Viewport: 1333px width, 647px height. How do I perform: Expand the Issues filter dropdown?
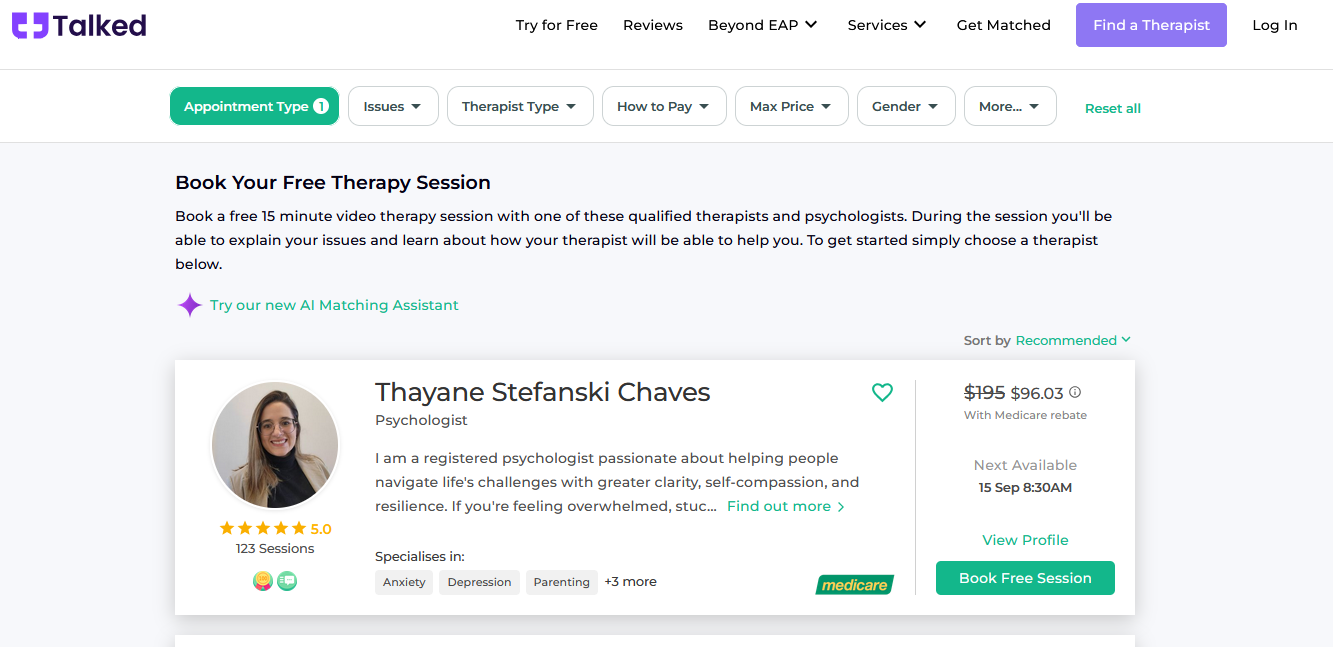pyautogui.click(x=393, y=106)
